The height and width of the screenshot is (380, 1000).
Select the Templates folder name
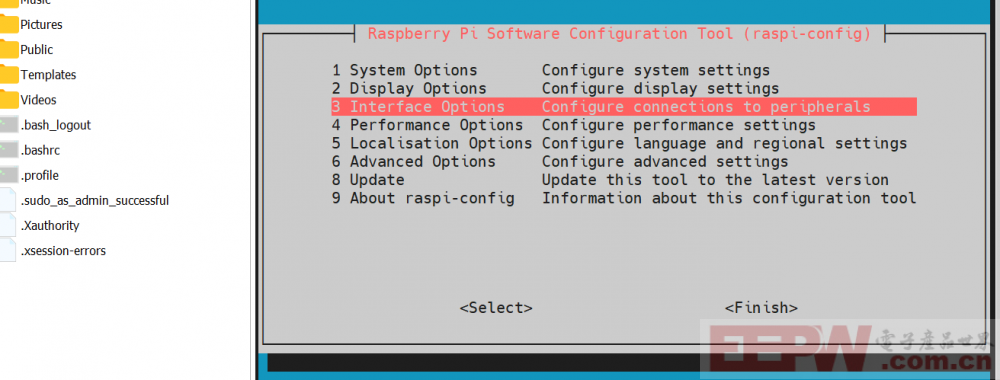tap(48, 75)
